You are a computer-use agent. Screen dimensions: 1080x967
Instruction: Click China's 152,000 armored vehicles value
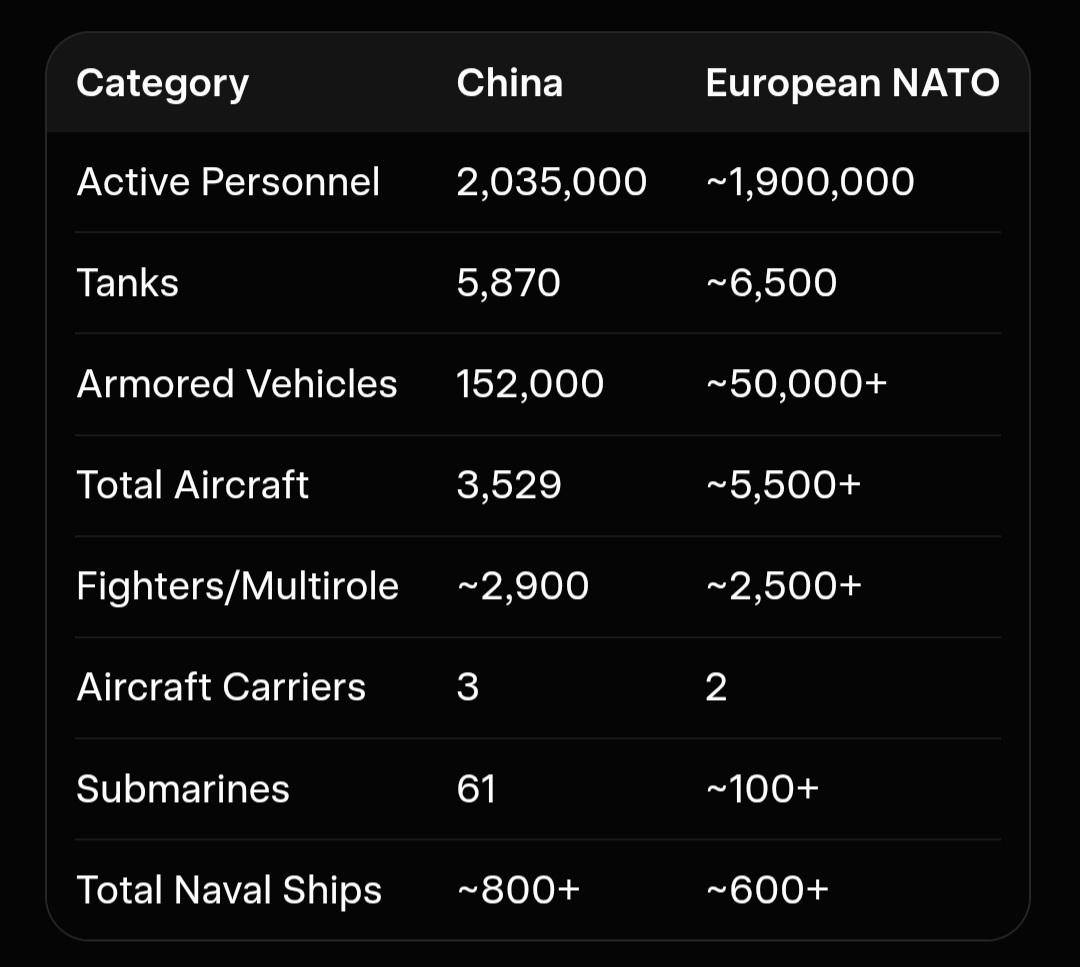(530, 385)
